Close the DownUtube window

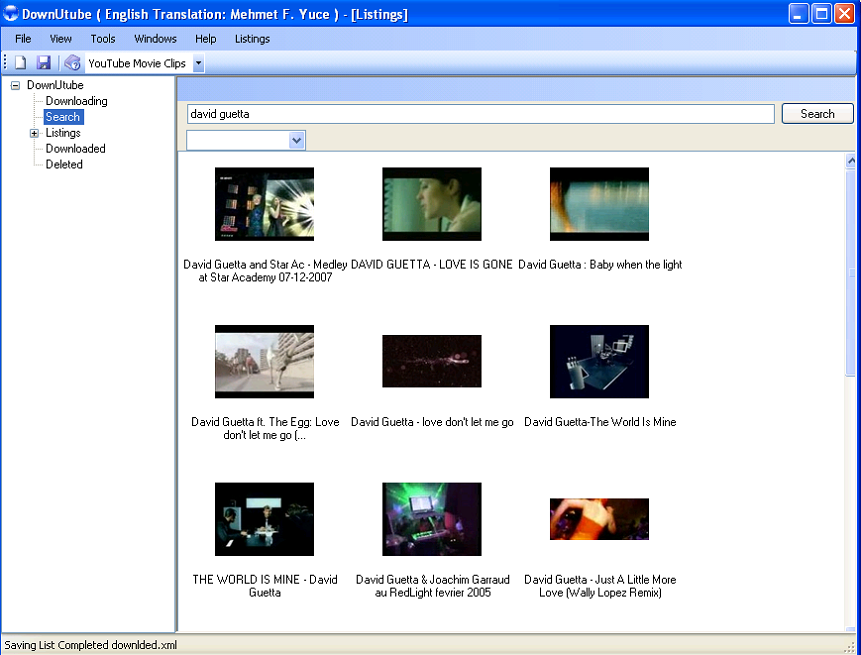coord(845,14)
